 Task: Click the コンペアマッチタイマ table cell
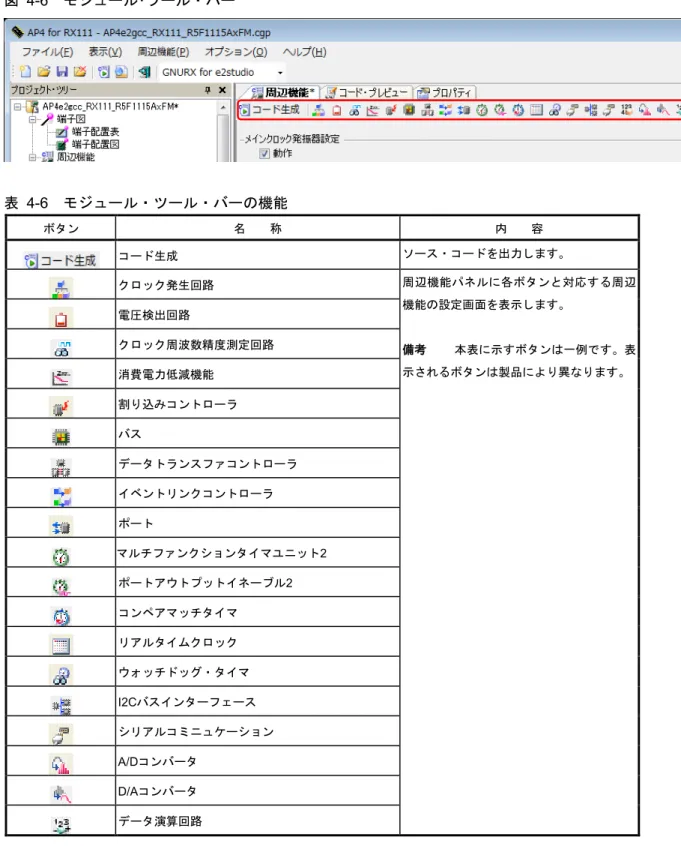(x=257, y=612)
